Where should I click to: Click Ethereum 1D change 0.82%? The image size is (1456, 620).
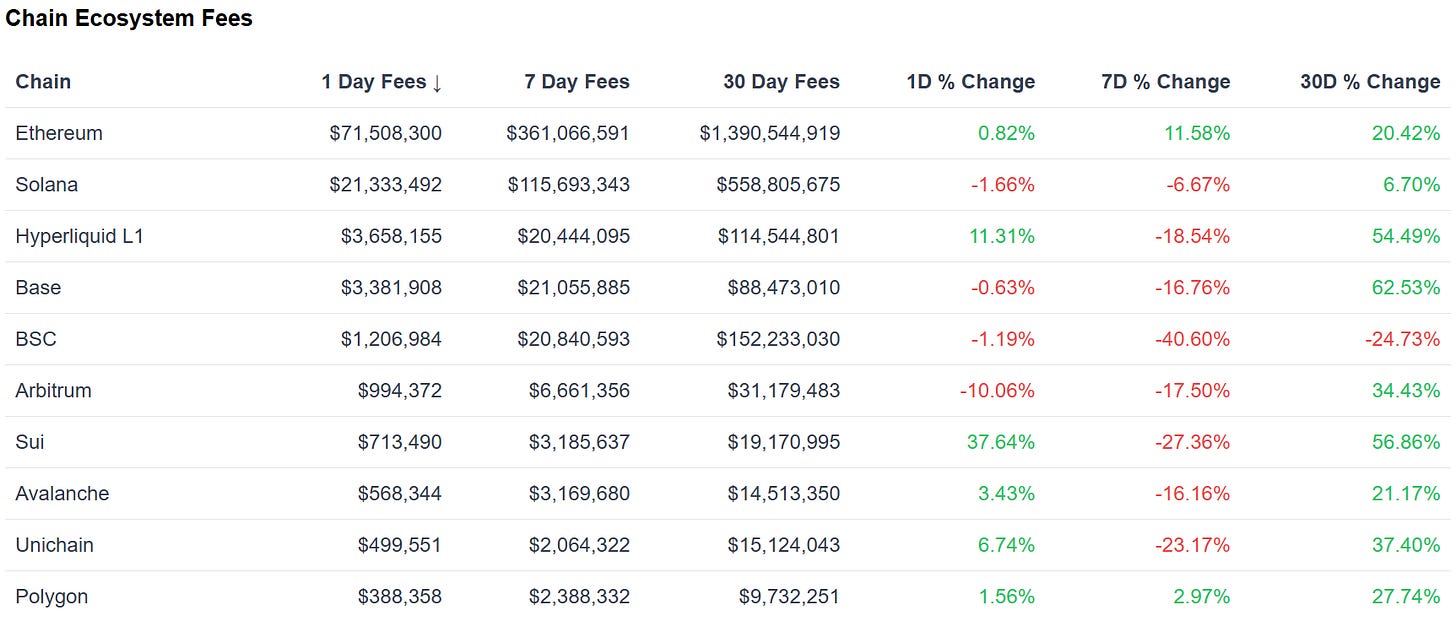point(1007,134)
